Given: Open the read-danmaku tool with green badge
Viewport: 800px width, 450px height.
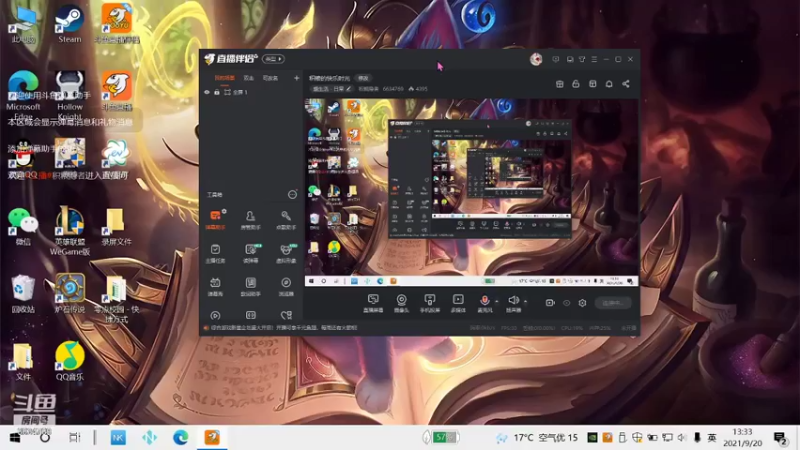Looking at the screenshot, I should click(250, 253).
